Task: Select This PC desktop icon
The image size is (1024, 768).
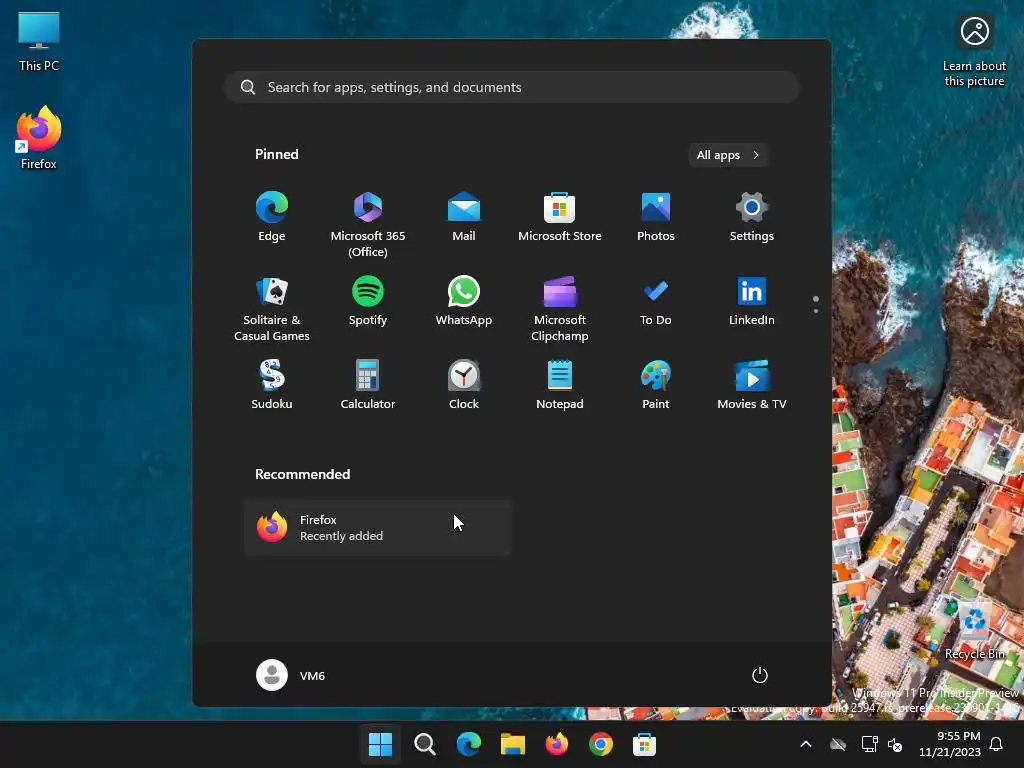Action: [x=39, y=41]
